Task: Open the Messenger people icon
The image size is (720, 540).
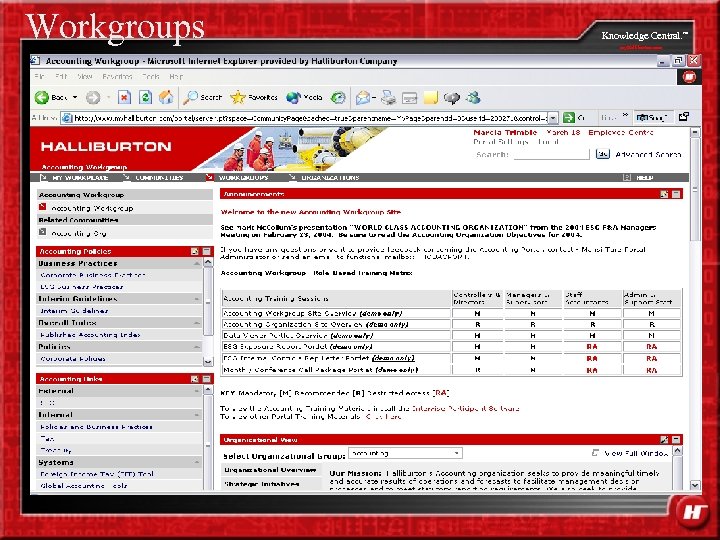Action: [x=473, y=97]
